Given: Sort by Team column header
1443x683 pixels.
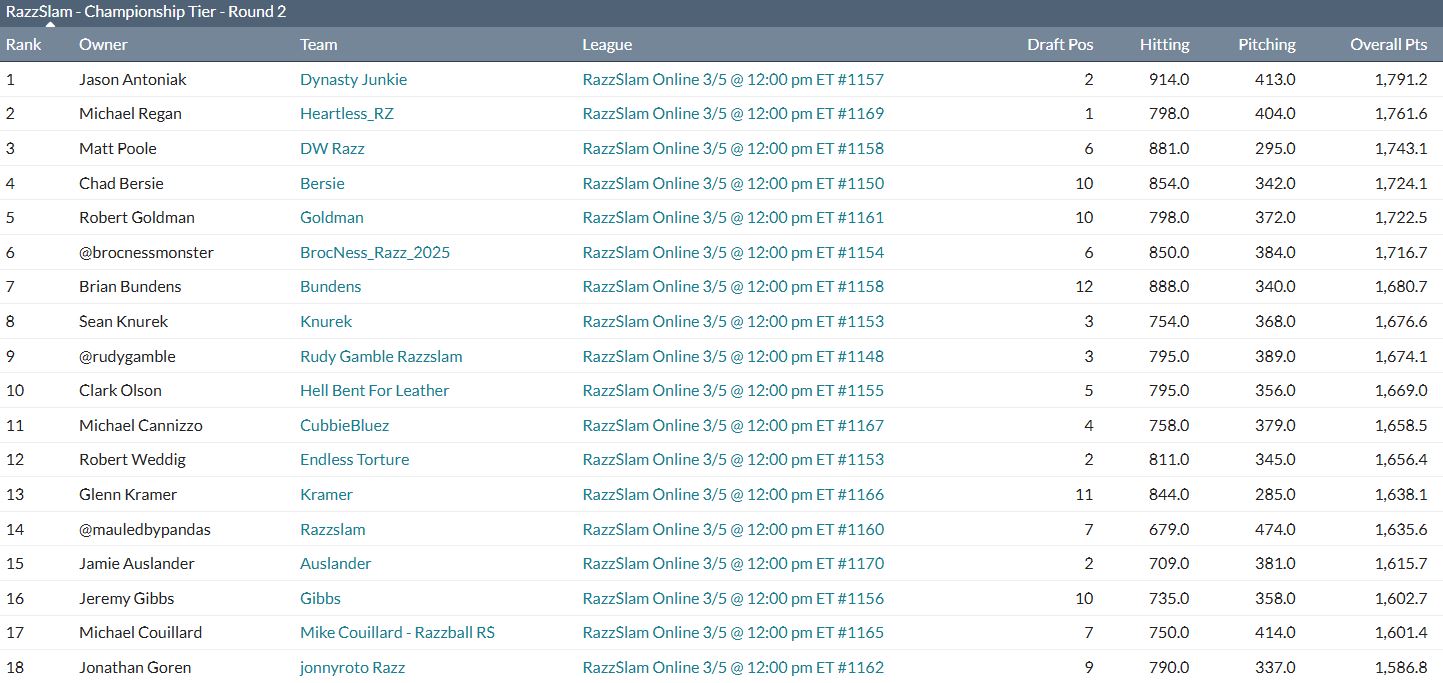Looking at the screenshot, I should [x=319, y=44].
